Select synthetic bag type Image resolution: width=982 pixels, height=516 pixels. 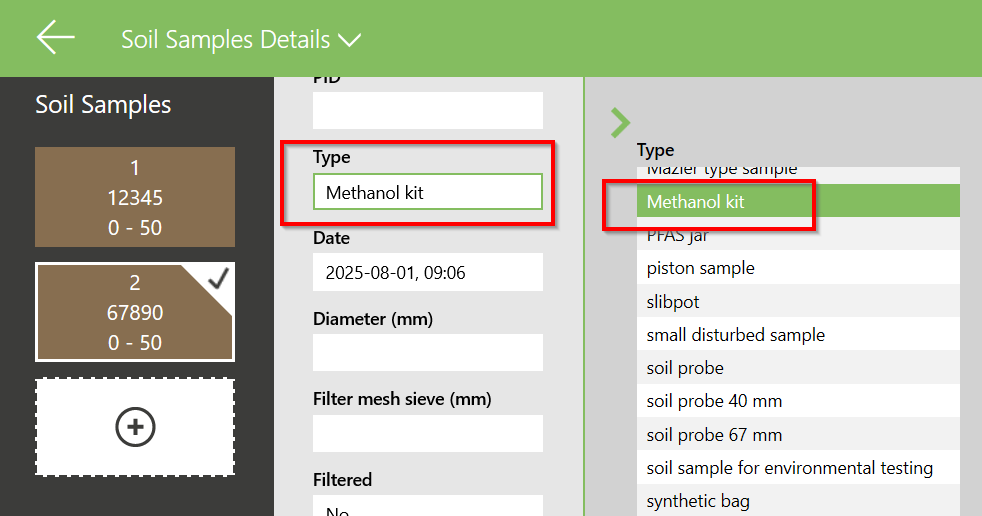[797, 501]
